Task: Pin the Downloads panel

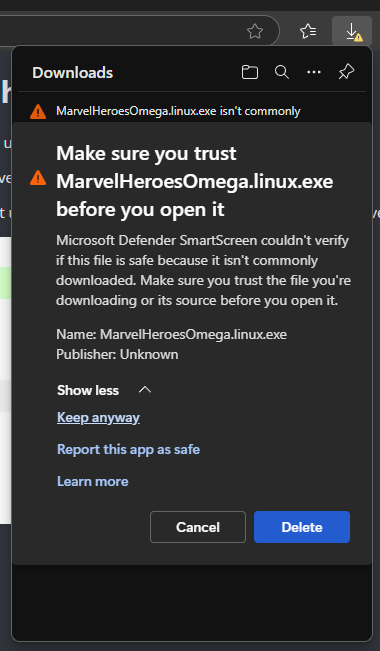Action: (346, 72)
